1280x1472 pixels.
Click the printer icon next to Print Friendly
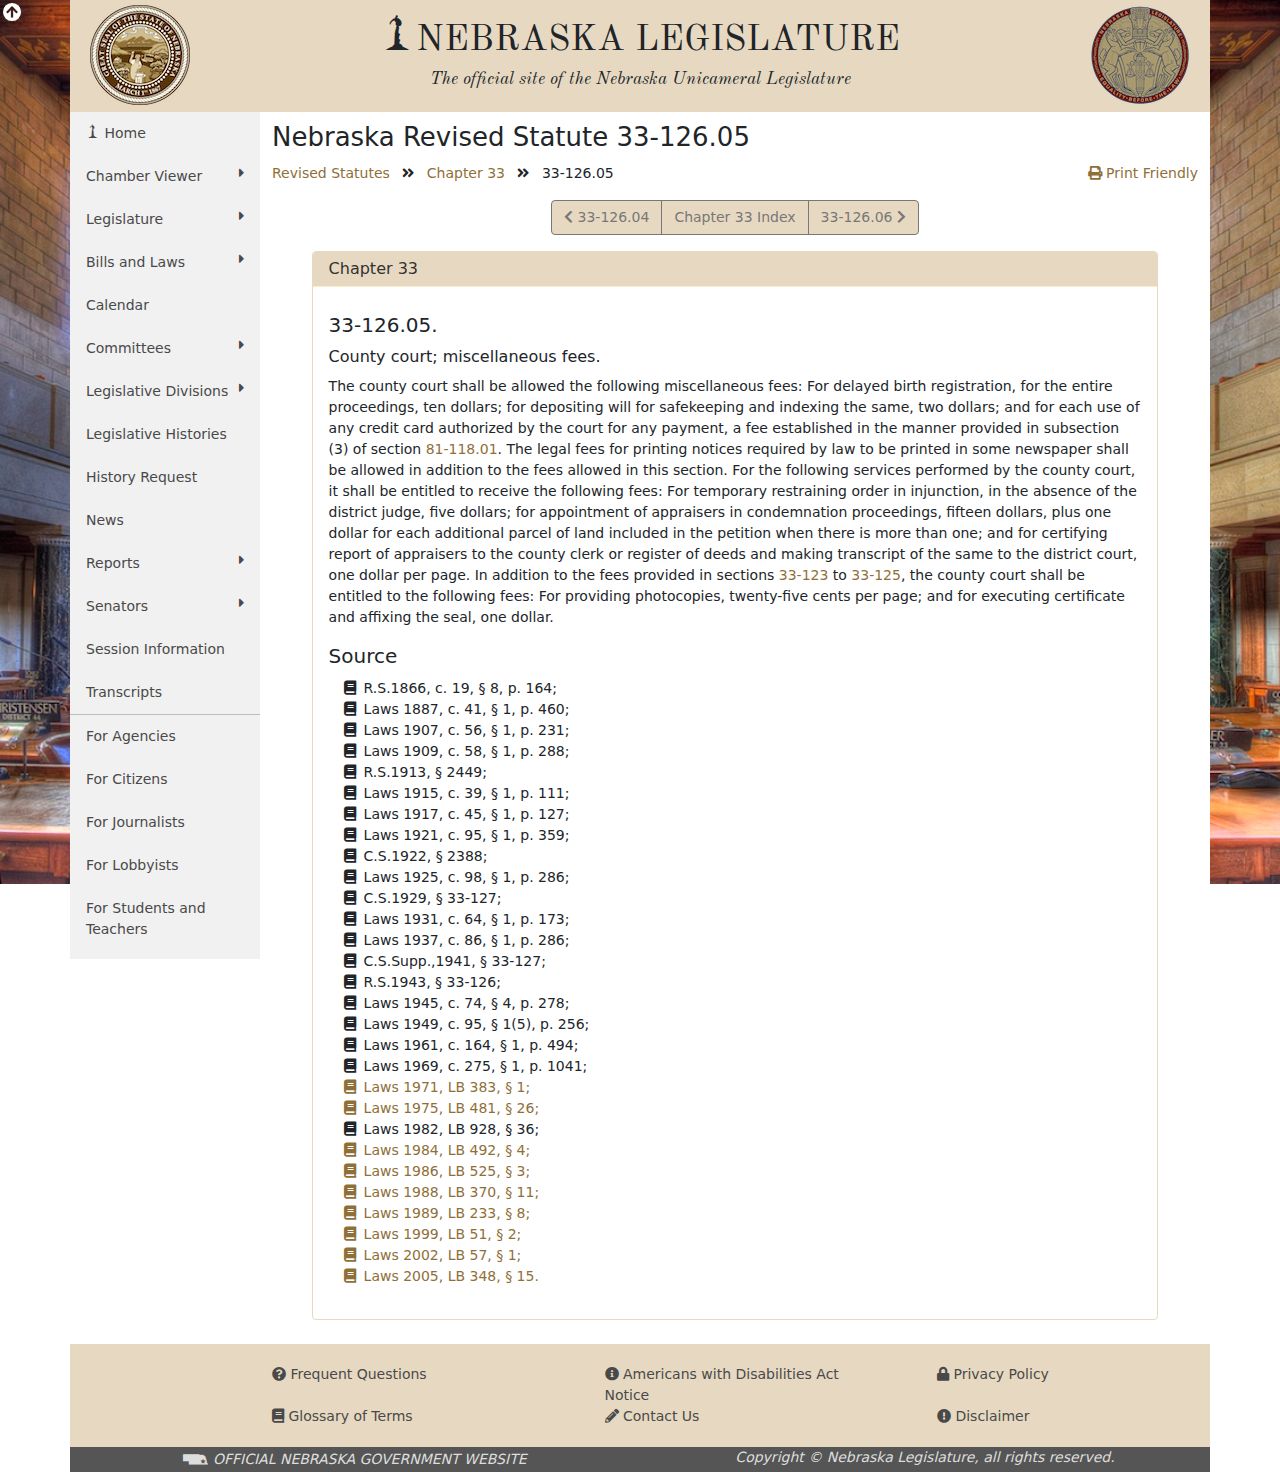1095,173
